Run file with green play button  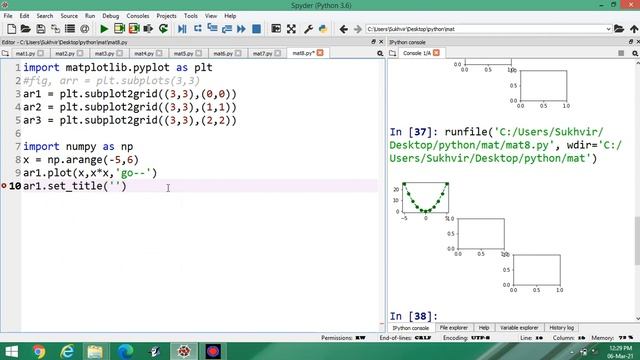104,29
